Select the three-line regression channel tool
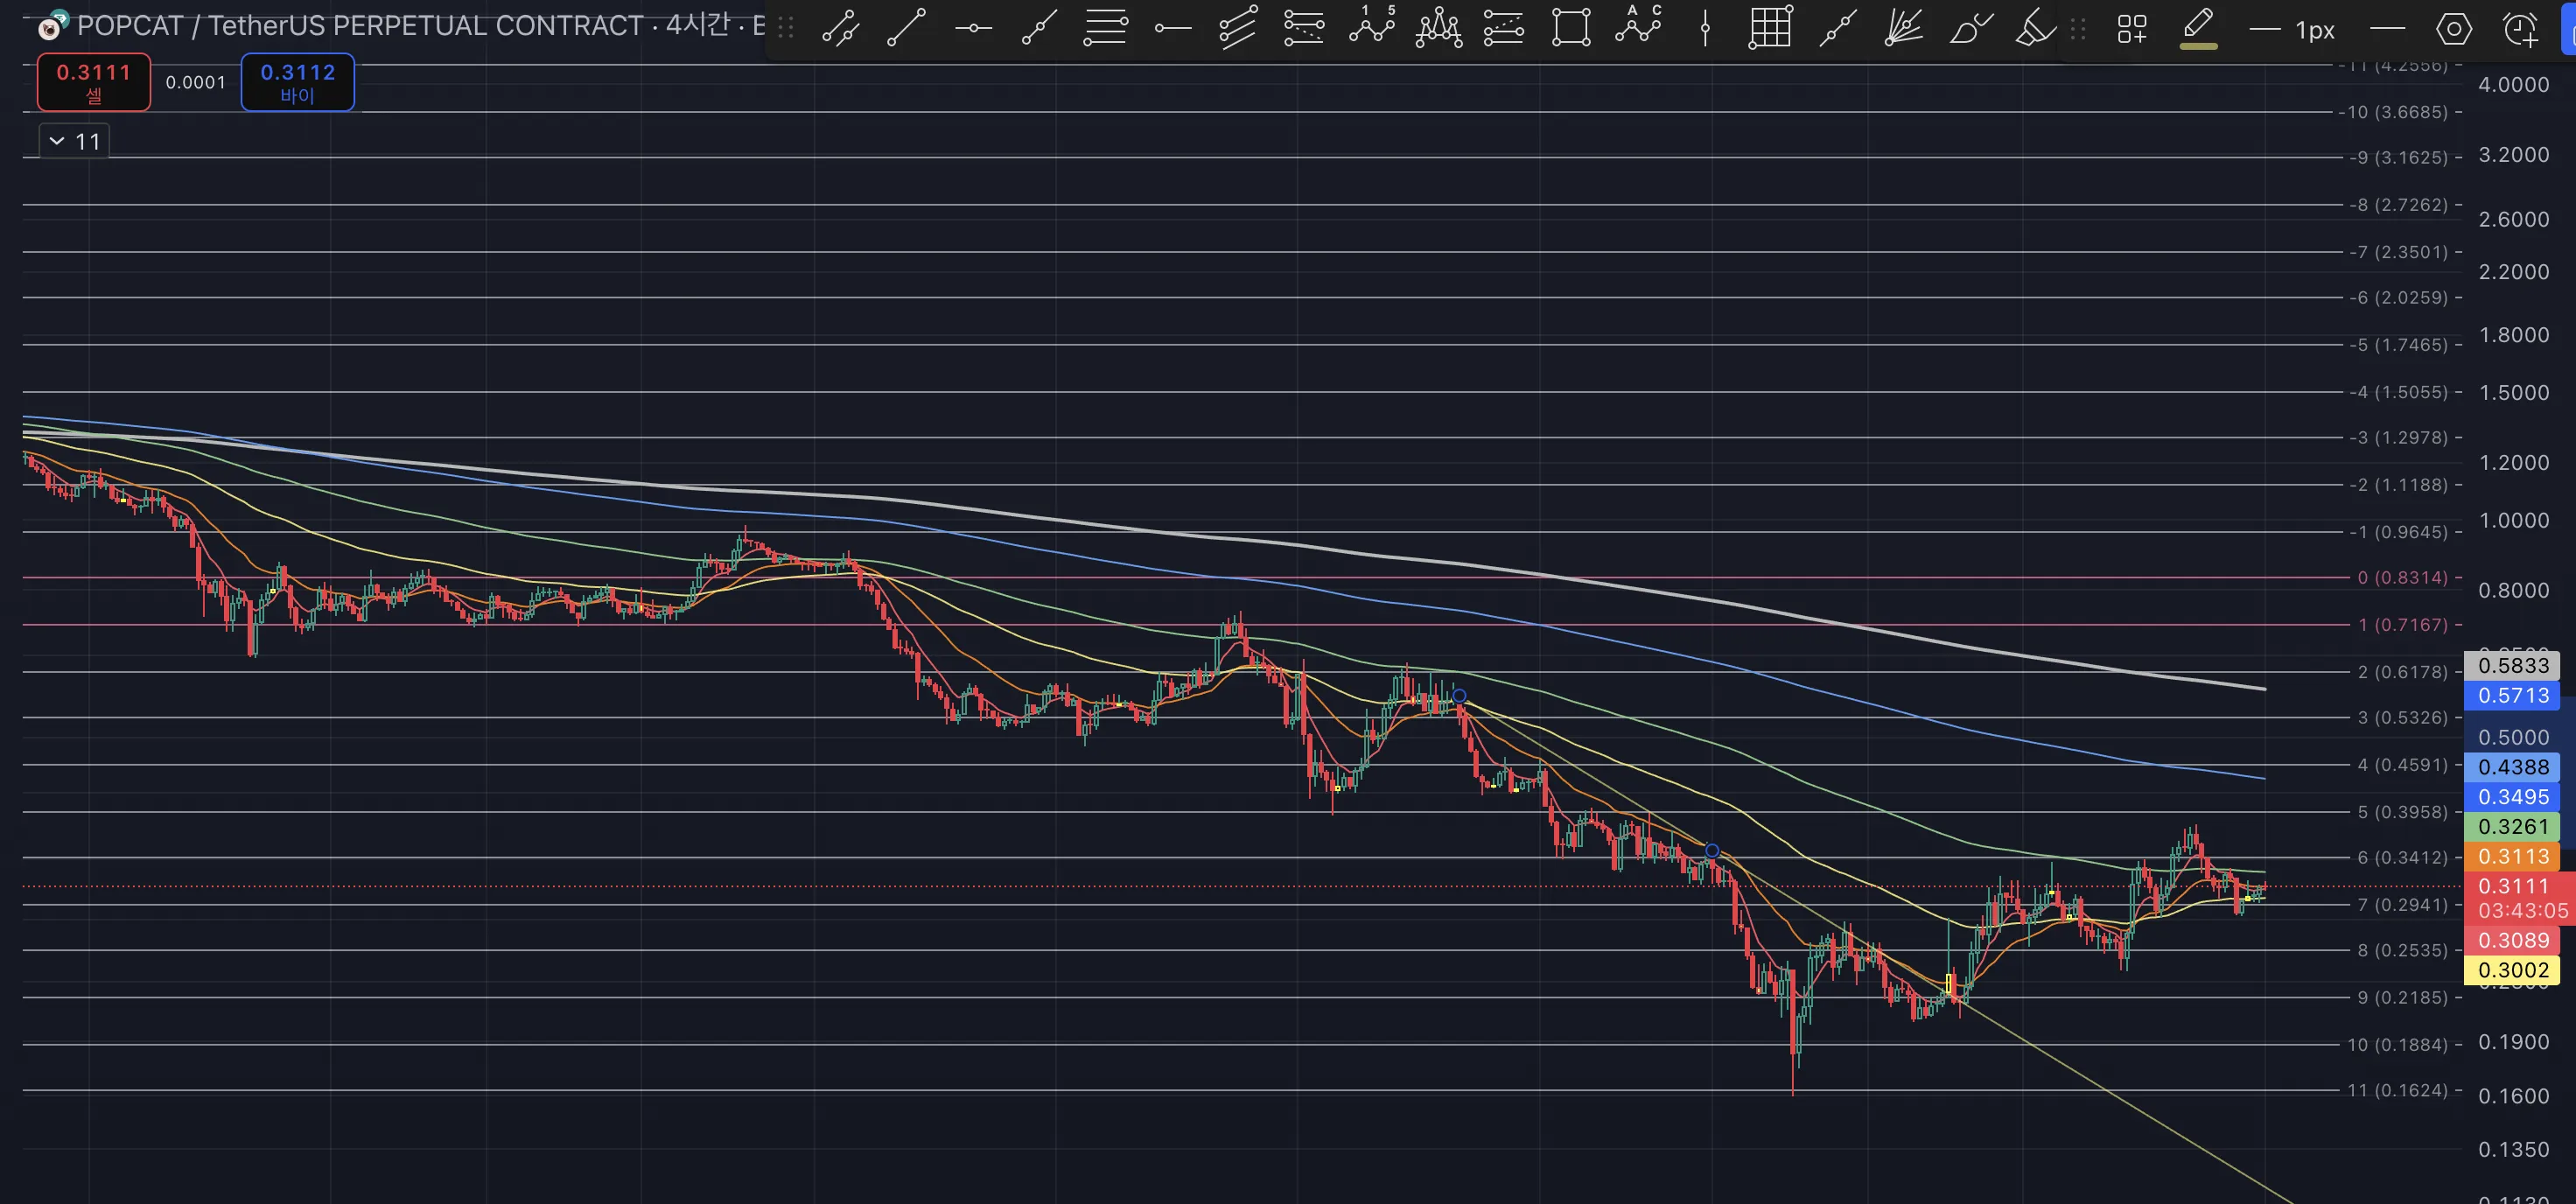 1238,28
